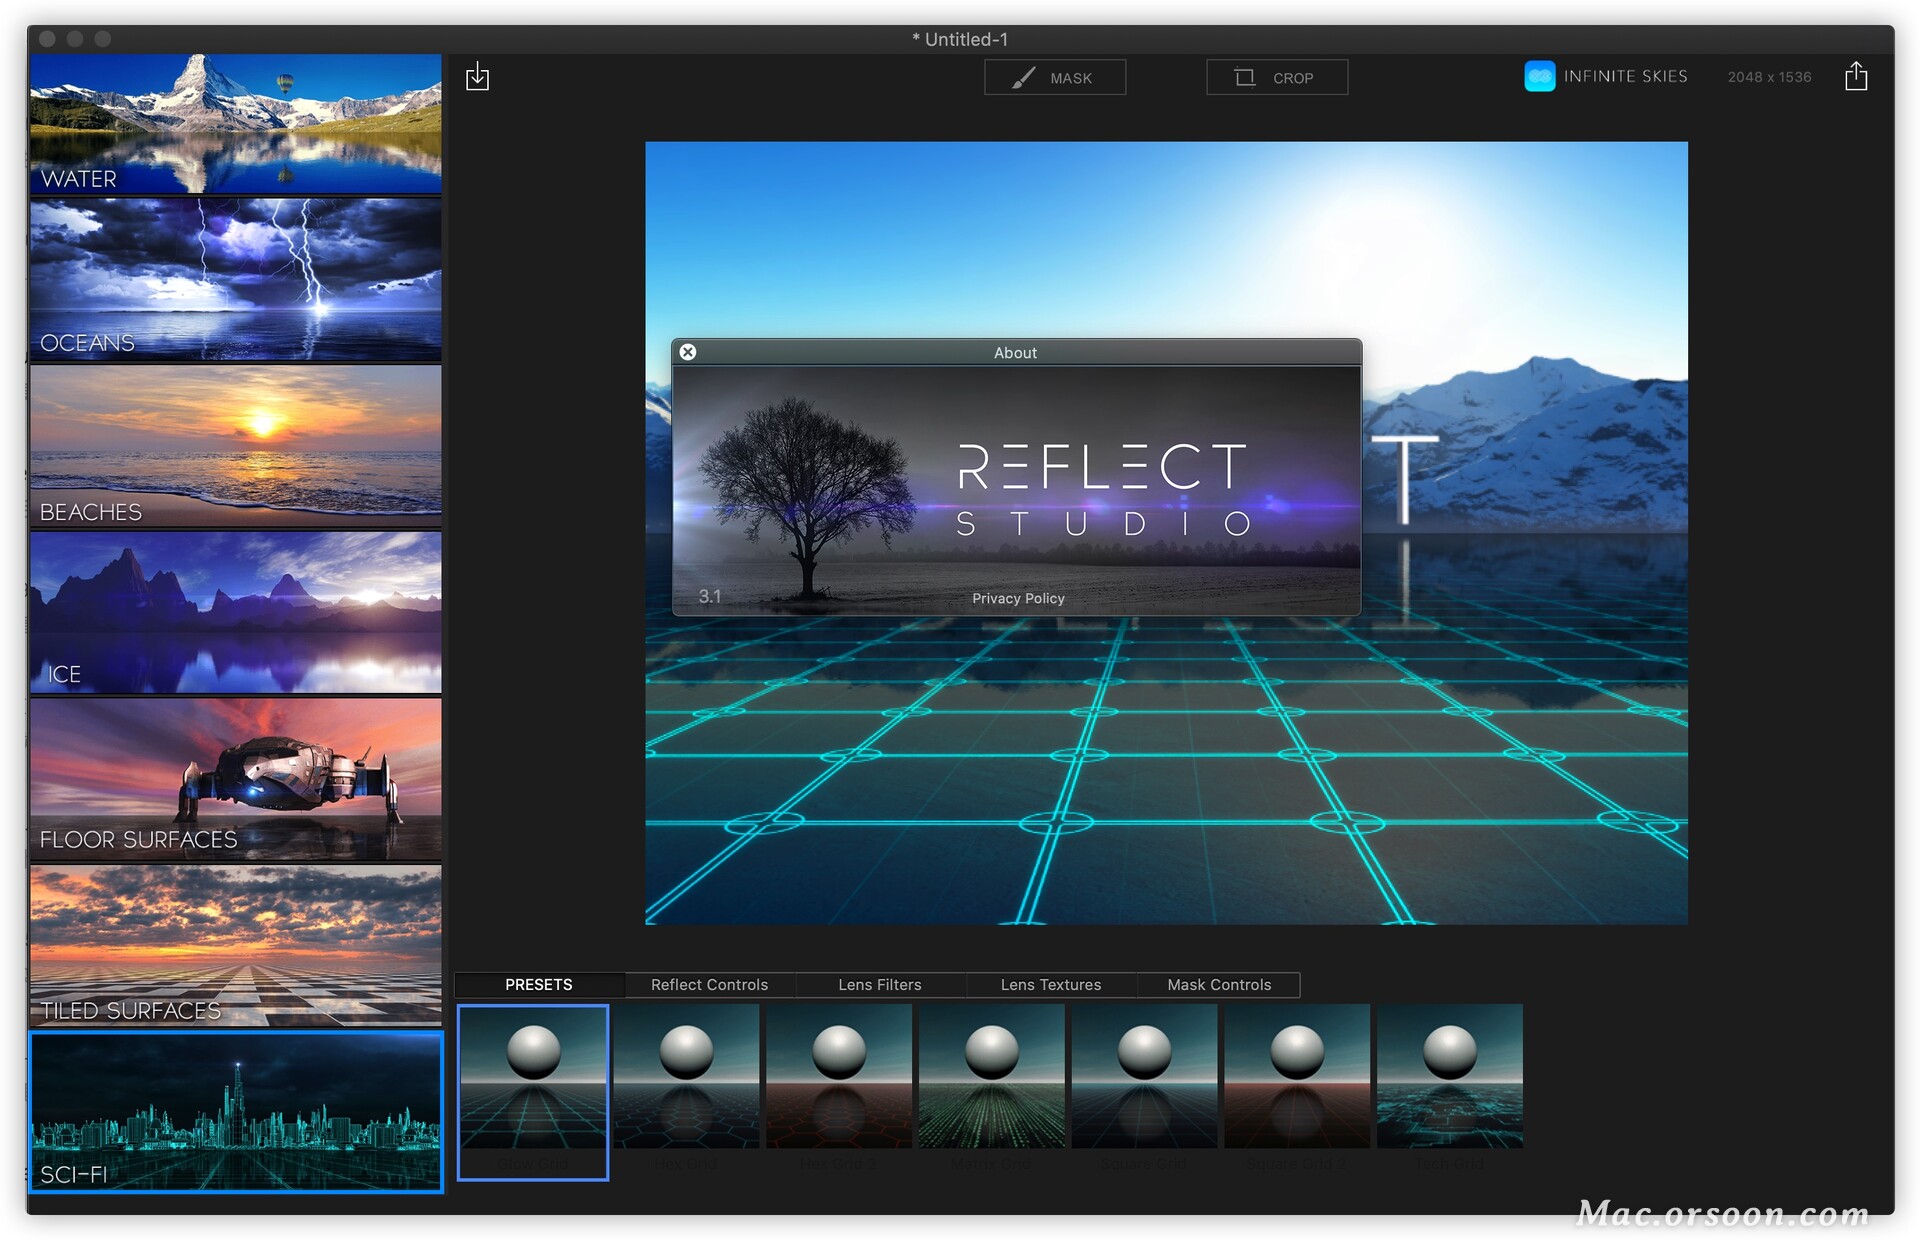Switch to Mask Controls tab

tap(1218, 985)
